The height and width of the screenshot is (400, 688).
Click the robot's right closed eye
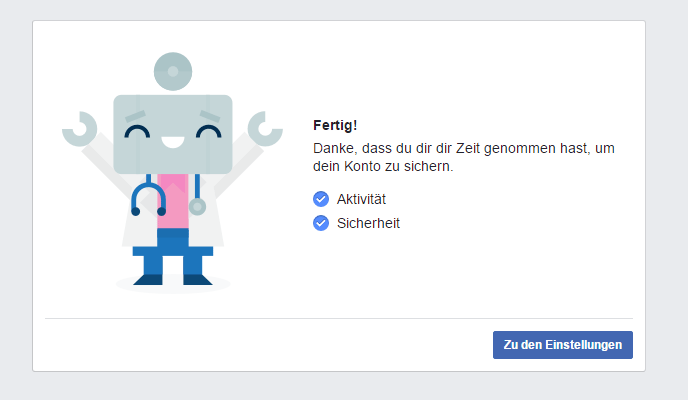pyautogui.click(x=209, y=131)
